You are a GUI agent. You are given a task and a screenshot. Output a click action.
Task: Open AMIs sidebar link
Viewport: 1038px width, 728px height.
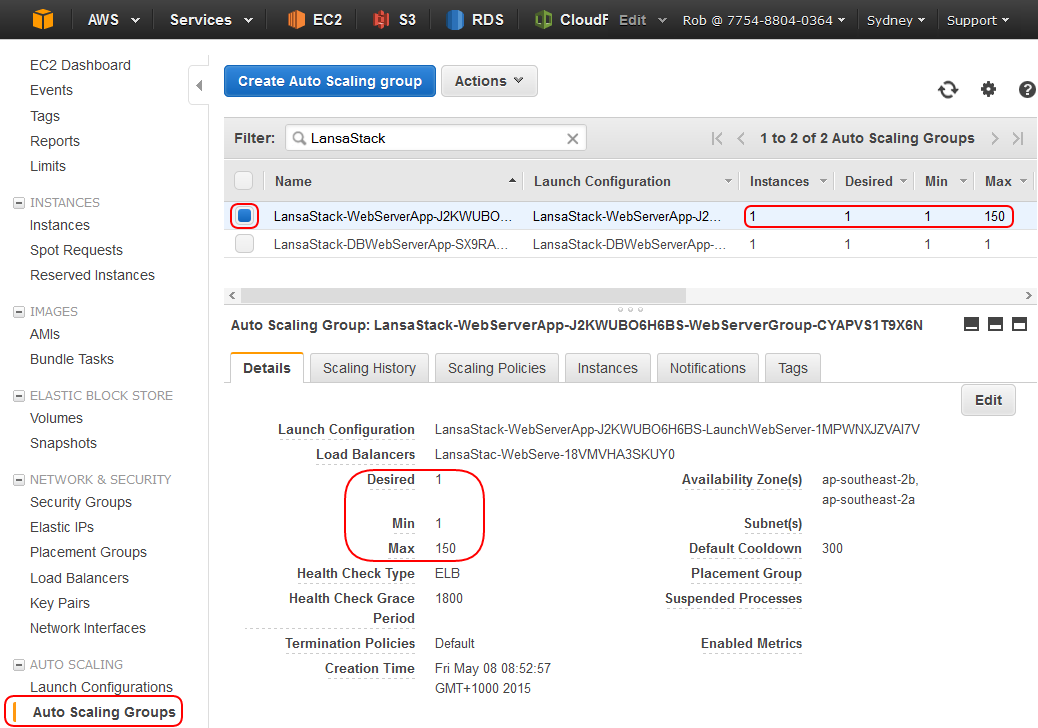(x=44, y=334)
